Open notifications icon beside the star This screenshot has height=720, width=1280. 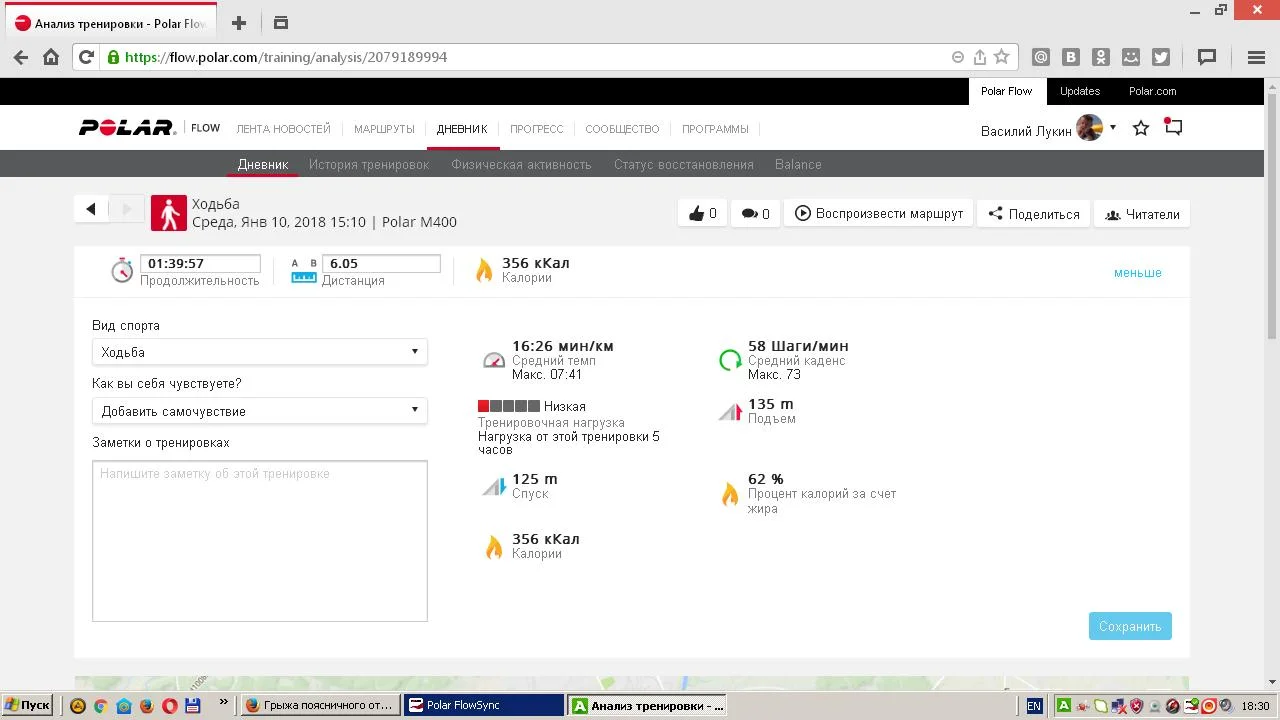(x=1173, y=128)
